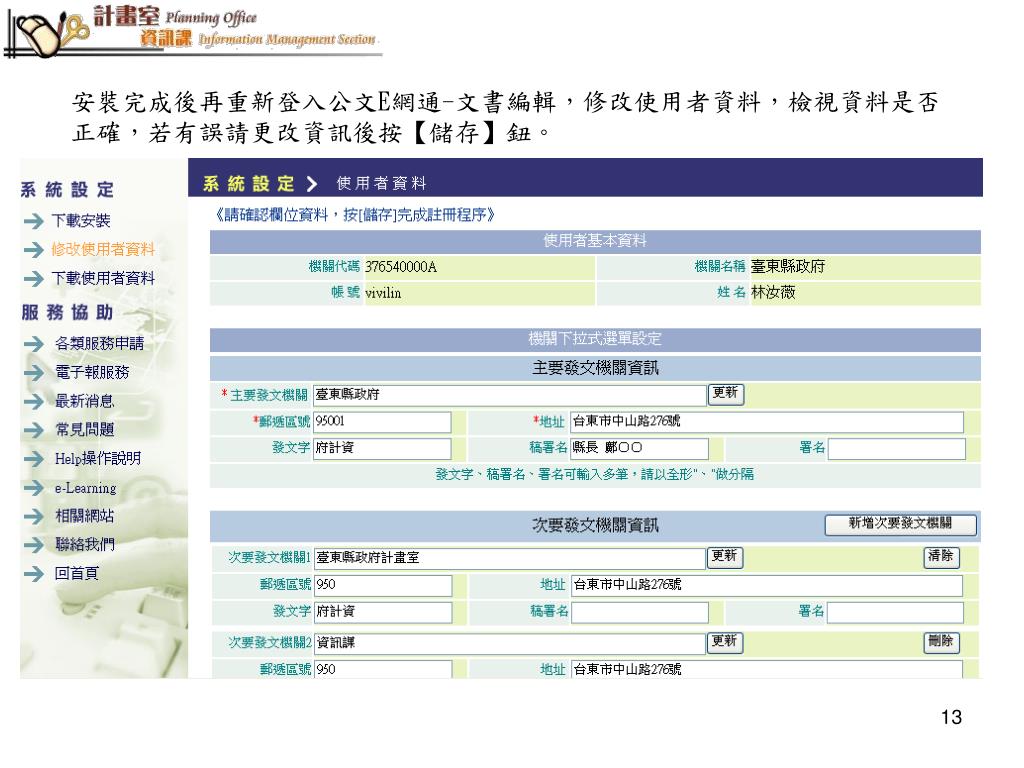Click 稿署名 field containing 縣長

point(639,449)
